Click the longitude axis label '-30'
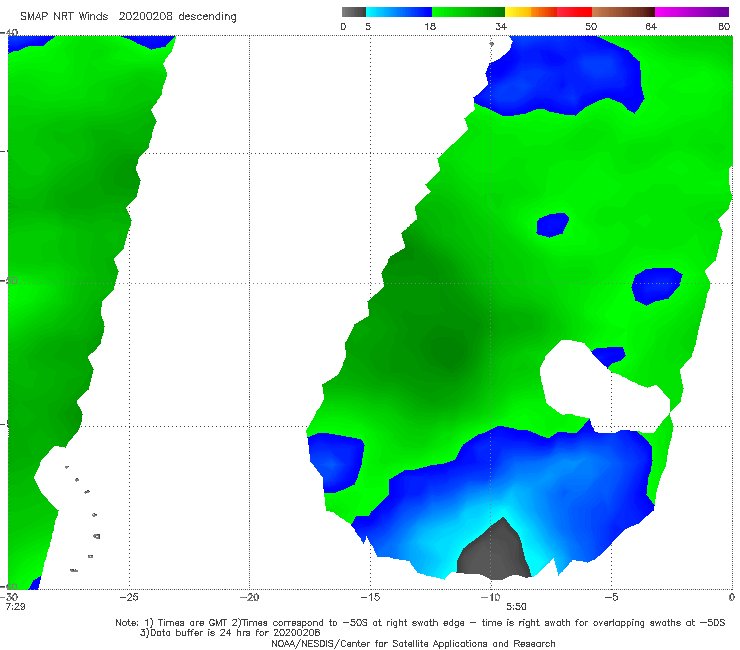 tap(9, 597)
